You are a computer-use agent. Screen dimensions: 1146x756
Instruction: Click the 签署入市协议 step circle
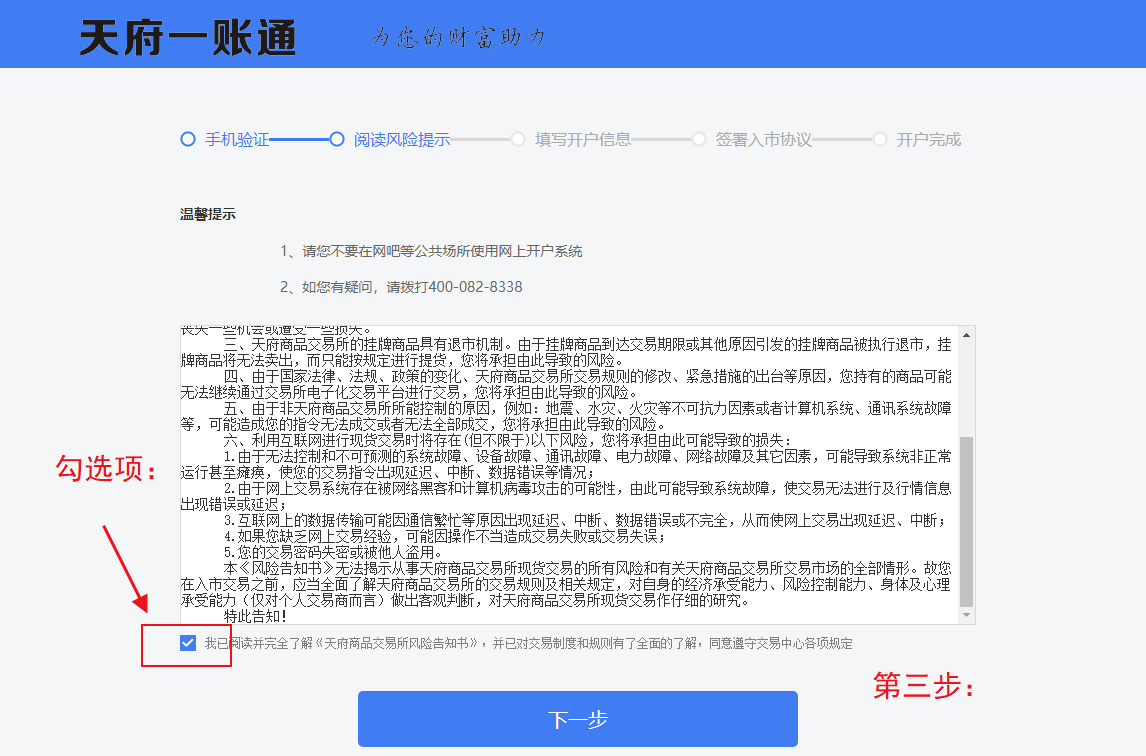click(698, 139)
